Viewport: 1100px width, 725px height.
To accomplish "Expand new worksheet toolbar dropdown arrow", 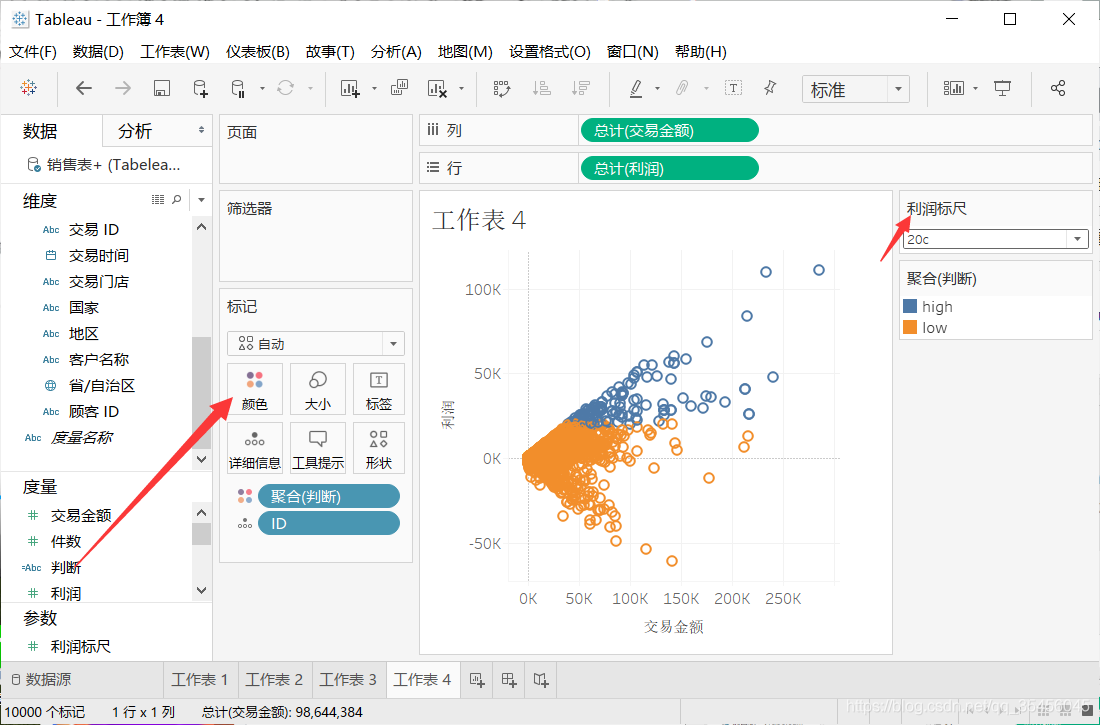I will pyautogui.click(x=374, y=88).
